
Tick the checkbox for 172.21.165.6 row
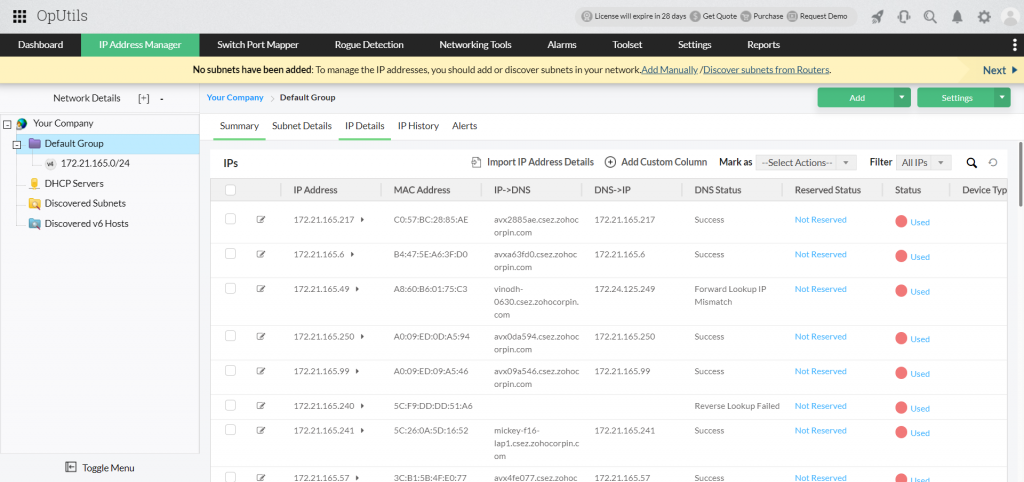(231, 253)
